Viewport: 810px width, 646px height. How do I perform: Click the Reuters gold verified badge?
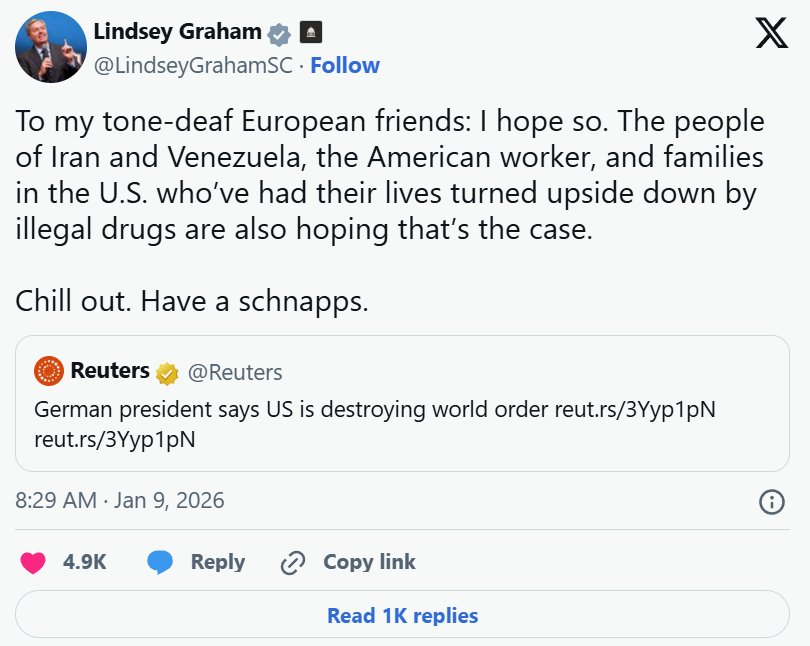[167, 373]
